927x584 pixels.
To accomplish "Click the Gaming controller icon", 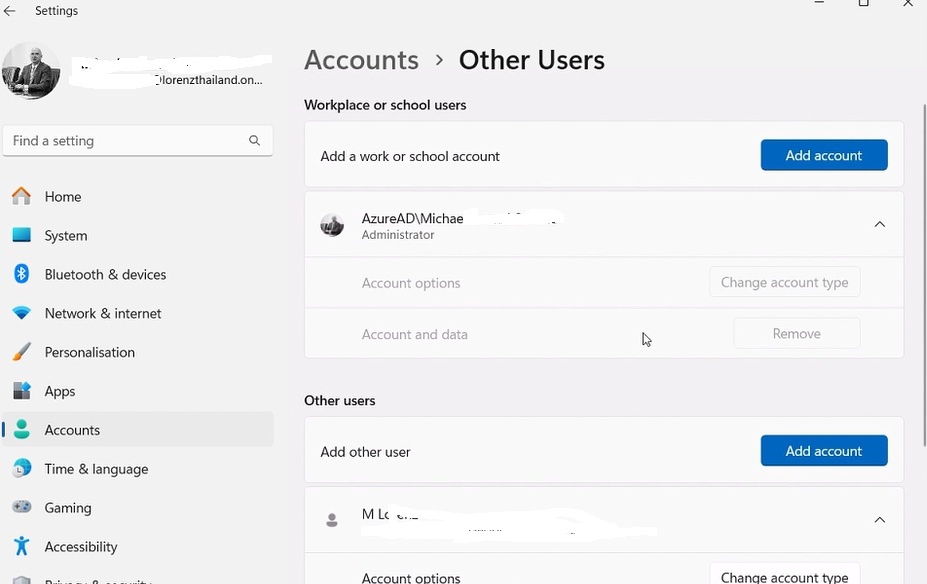I will 21,508.
